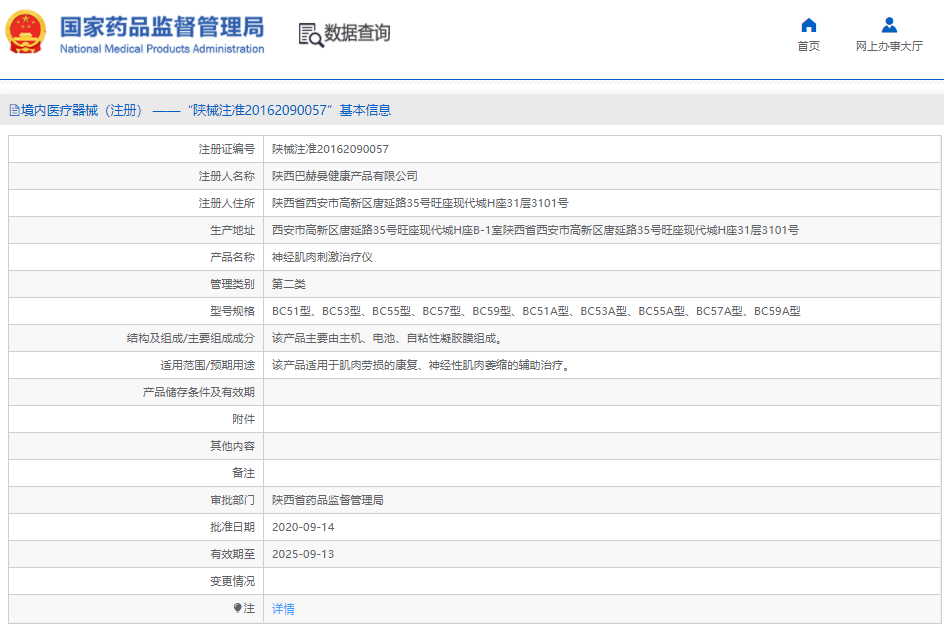Image resolution: width=944 pixels, height=625 pixels.
Task: Click the 结构及组成/主要组成成分 label
Action: pos(190,338)
